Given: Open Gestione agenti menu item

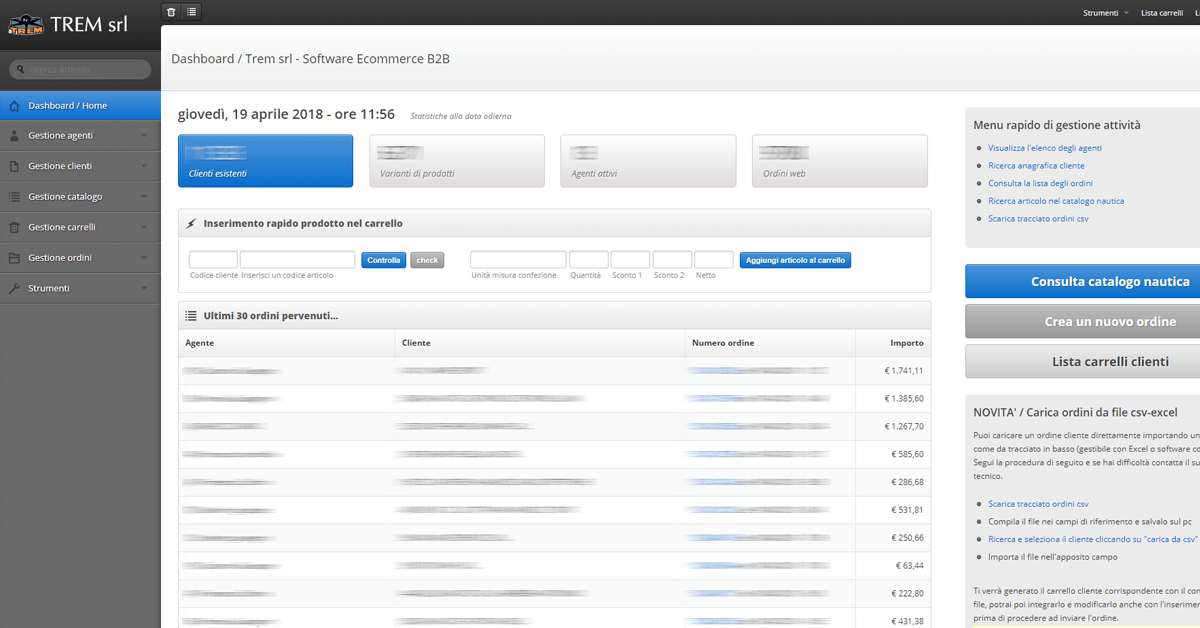Looking at the screenshot, I should (80, 136).
